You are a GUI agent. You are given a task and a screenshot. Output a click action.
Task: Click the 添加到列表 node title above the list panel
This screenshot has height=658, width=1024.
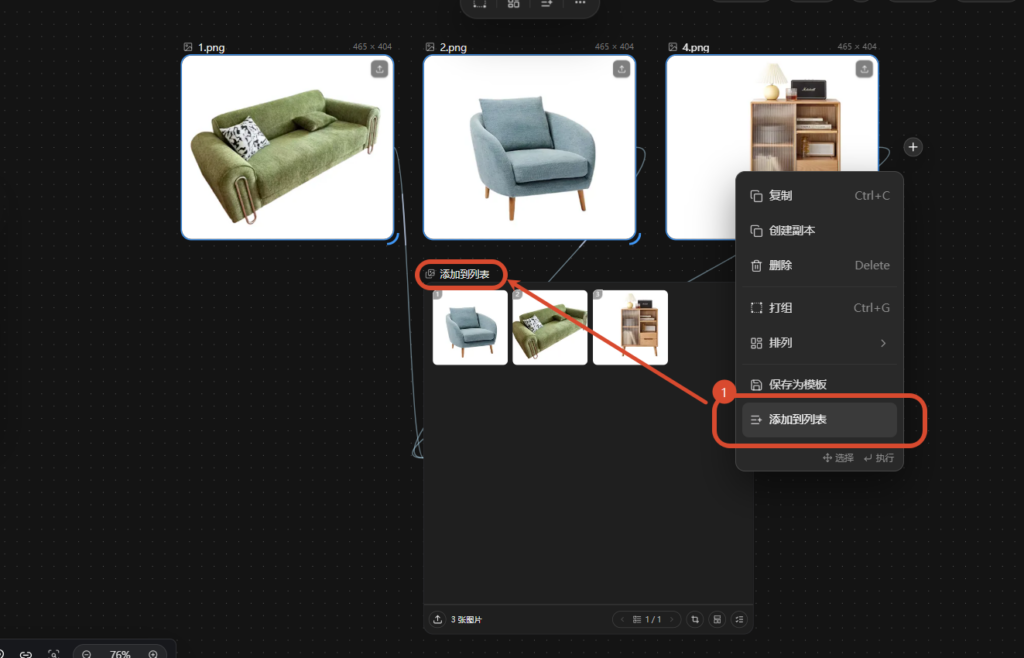(x=464, y=274)
